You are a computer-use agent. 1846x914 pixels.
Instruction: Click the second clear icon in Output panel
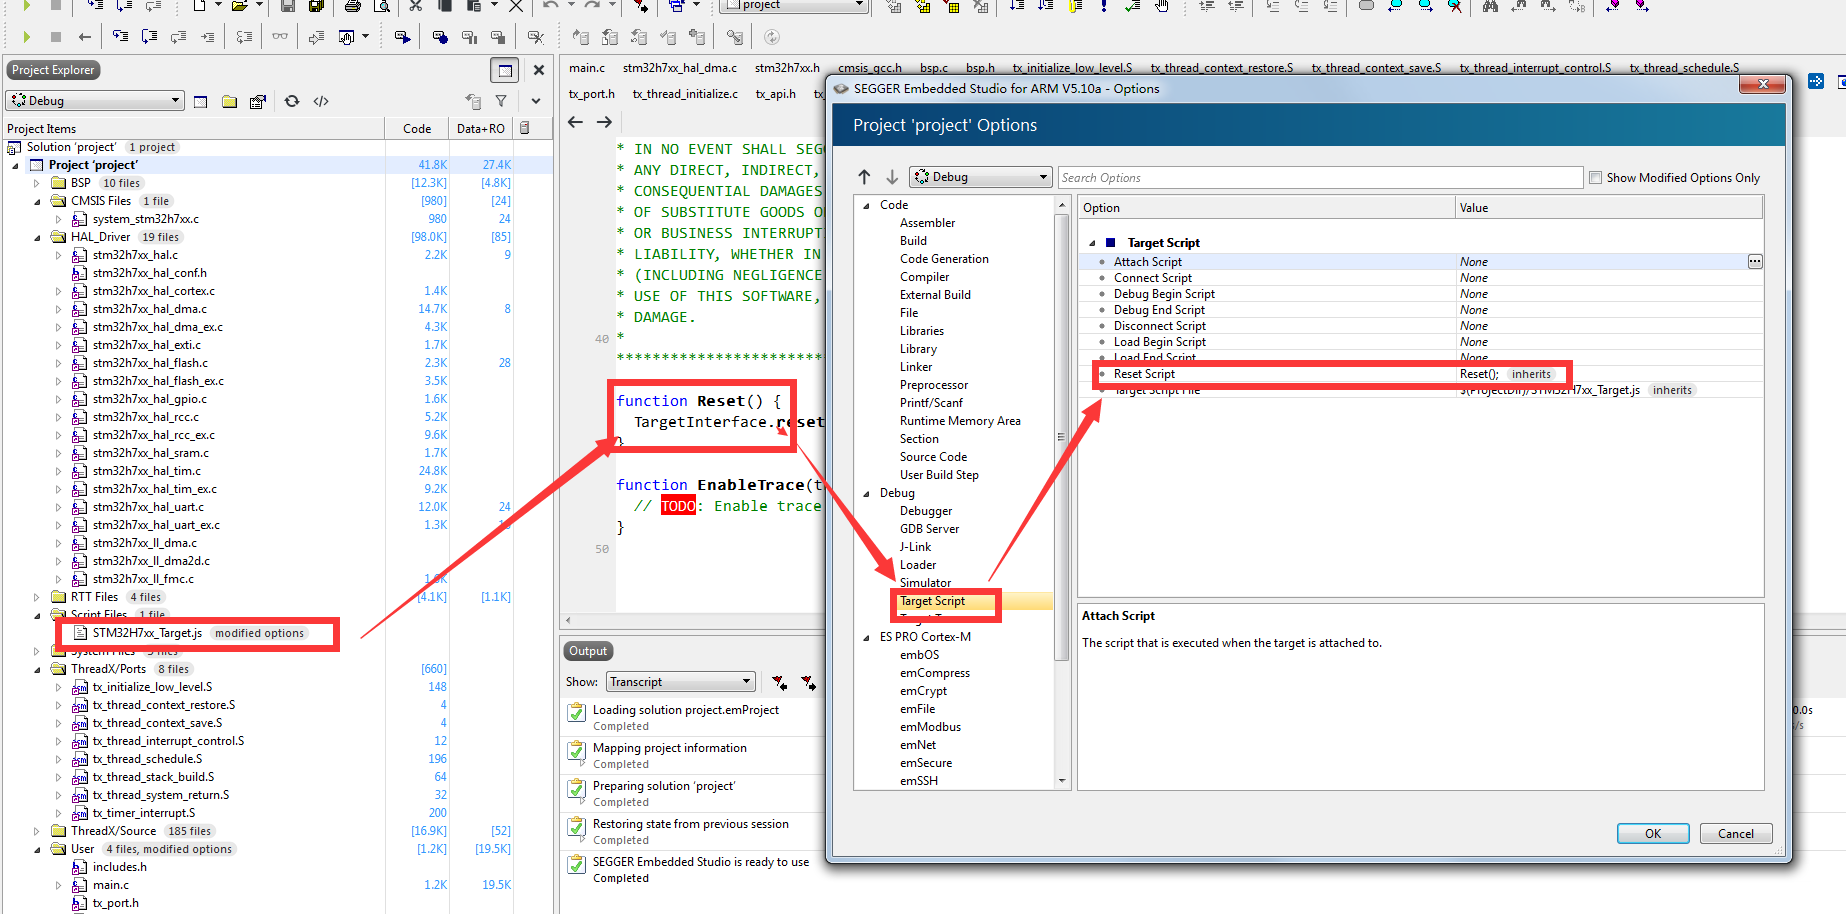coord(808,682)
